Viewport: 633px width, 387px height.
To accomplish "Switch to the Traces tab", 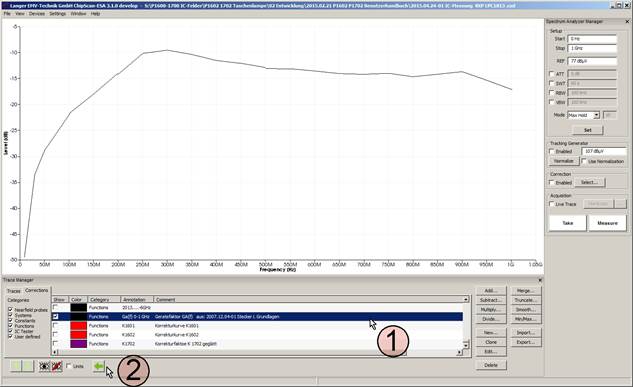I will (x=13, y=291).
